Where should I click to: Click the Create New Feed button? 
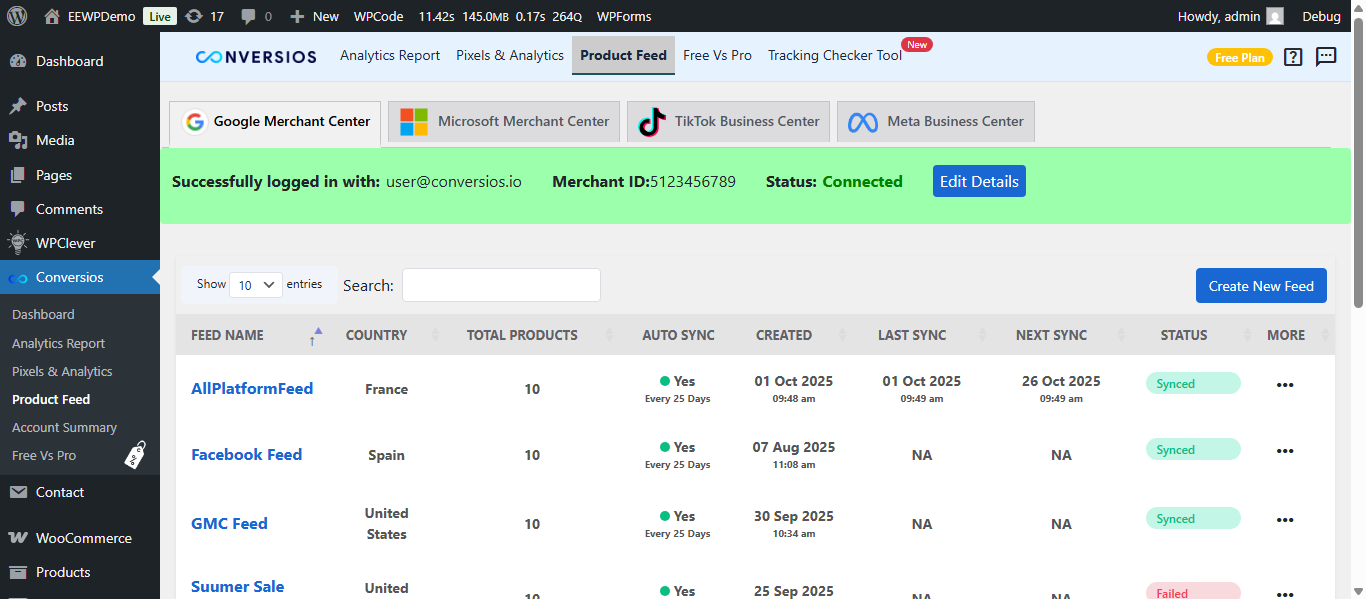(x=1261, y=285)
